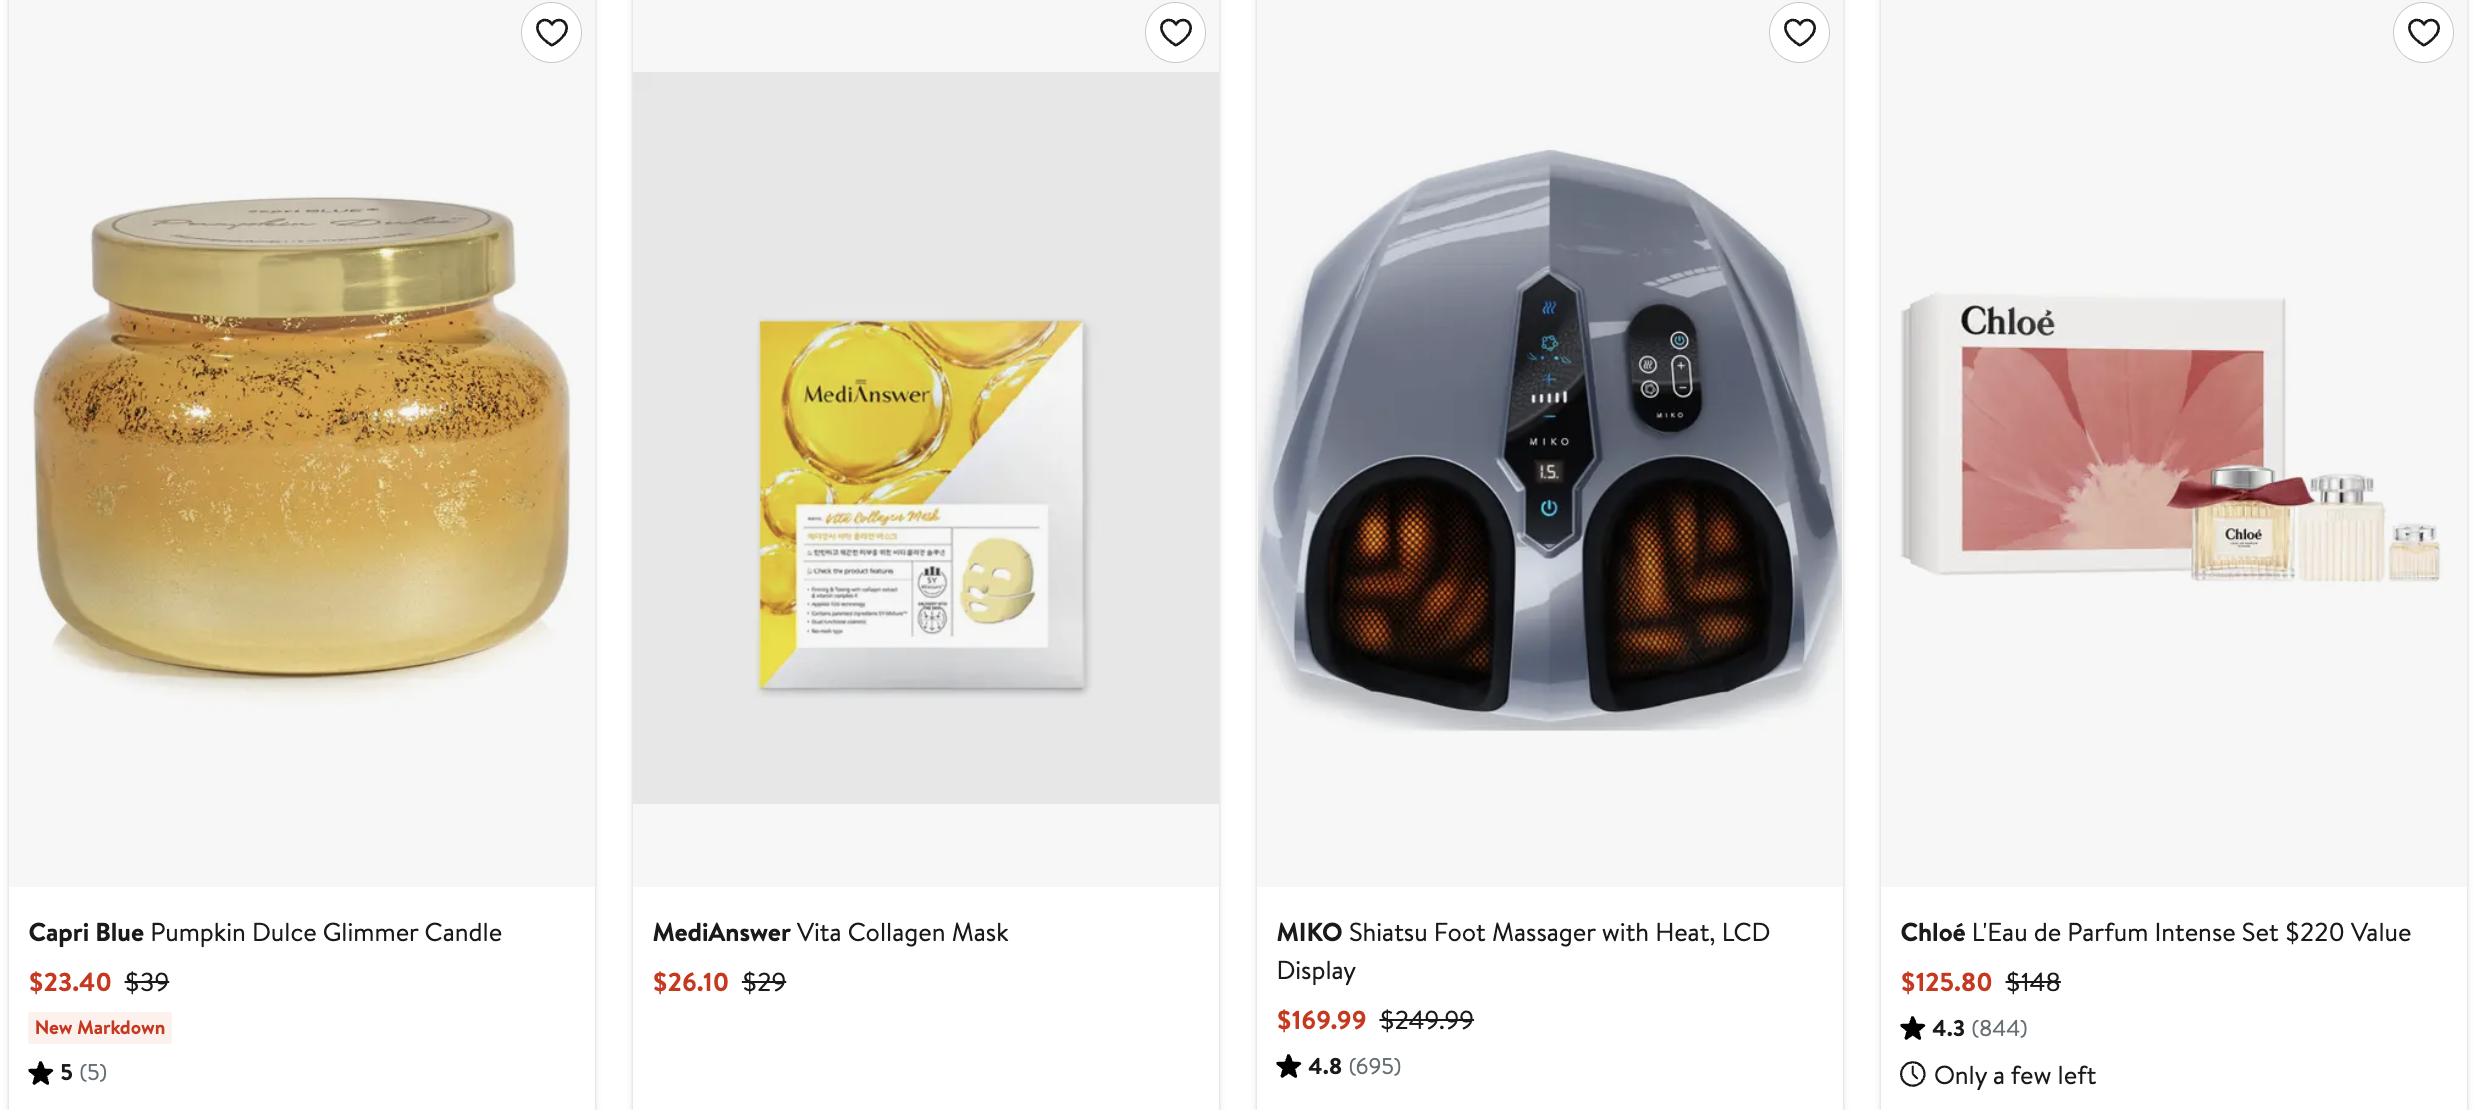Image resolution: width=2474 pixels, height=1110 pixels.
Task: Click the 4.3 star icon for Chloé set
Action: (x=1913, y=1028)
